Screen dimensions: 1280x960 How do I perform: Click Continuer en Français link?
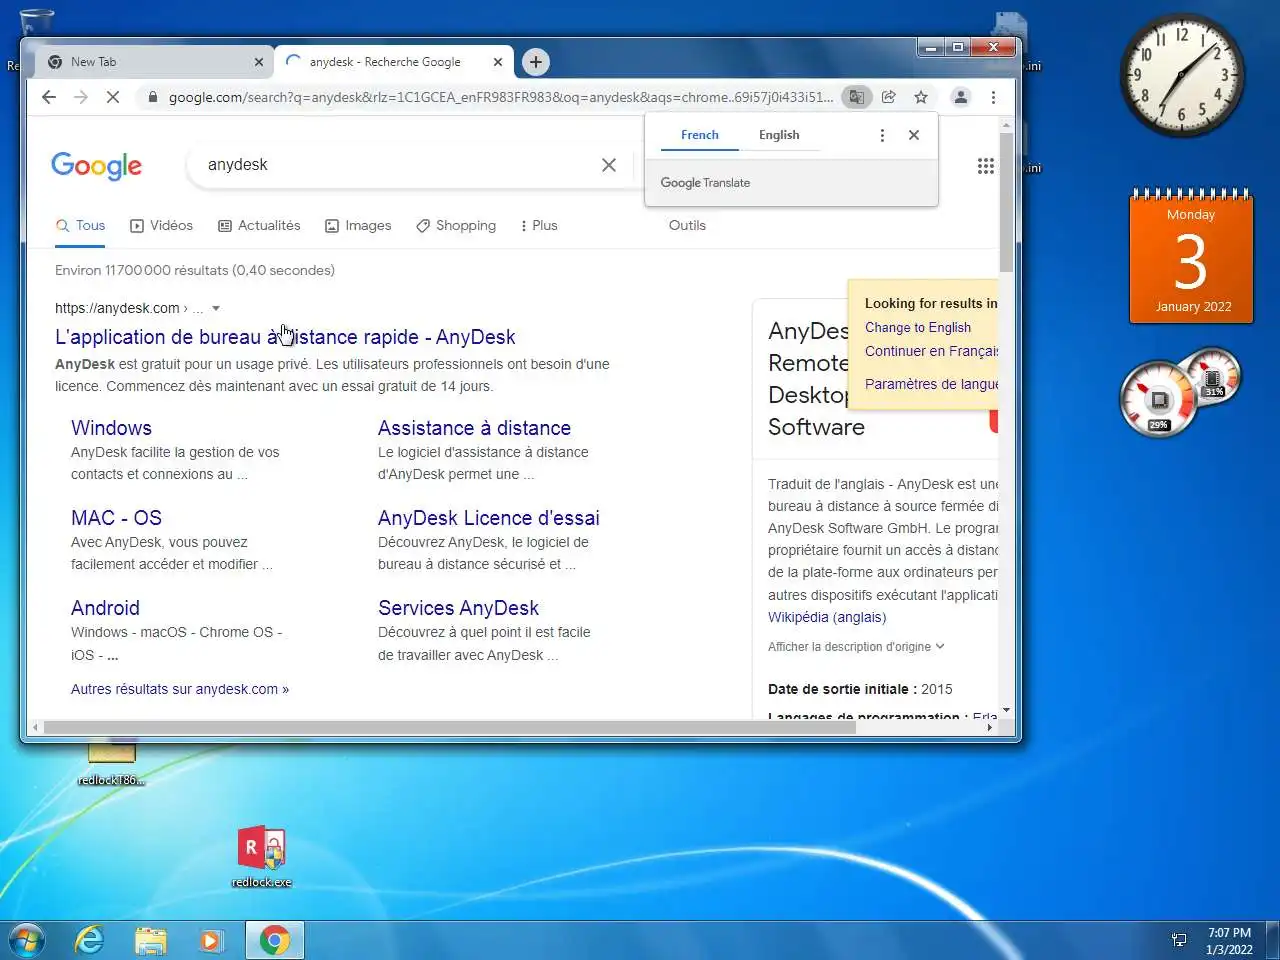[931, 352]
